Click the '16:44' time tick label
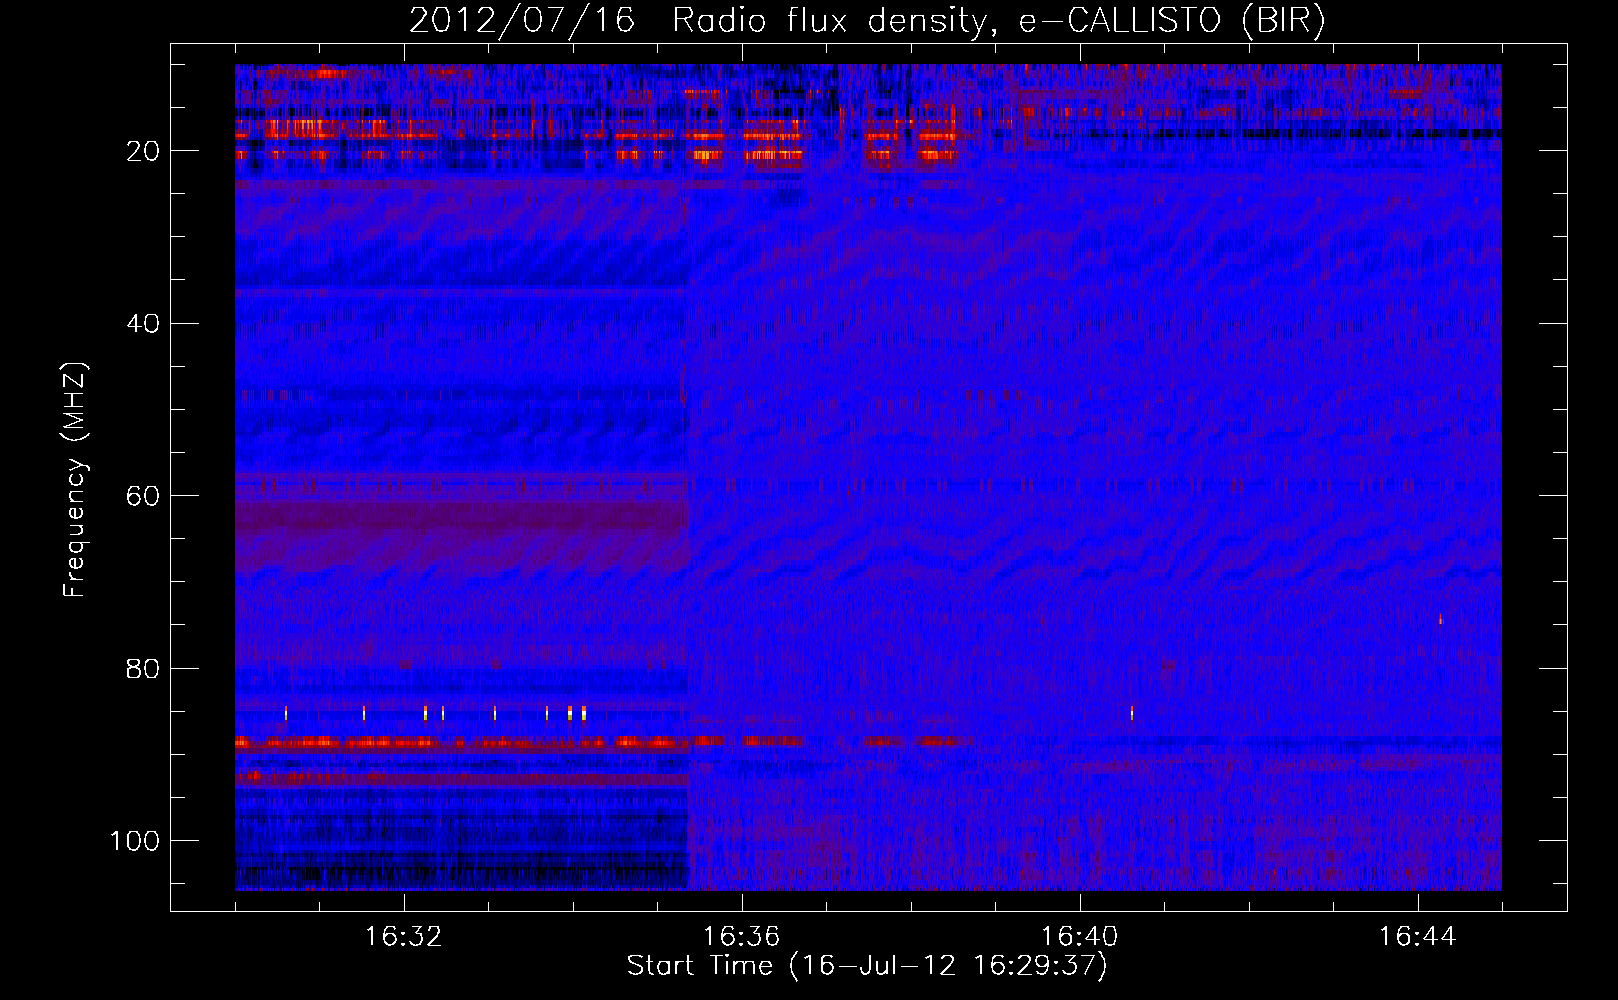This screenshot has height=1000, width=1618. [1417, 937]
